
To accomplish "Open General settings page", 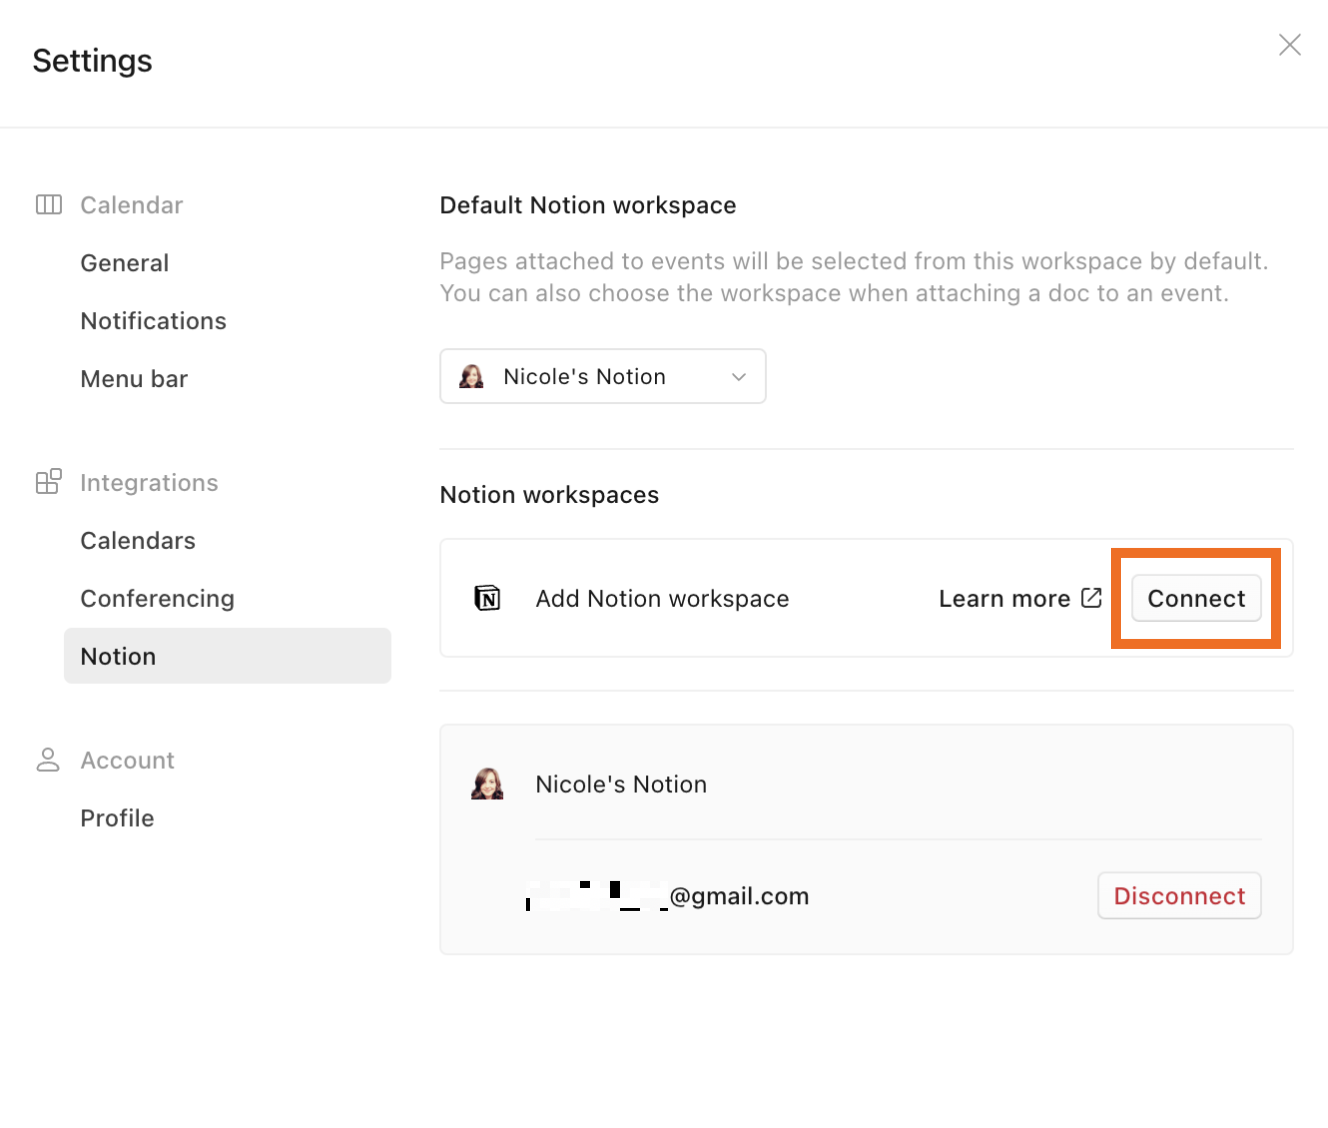I will (x=125, y=263).
